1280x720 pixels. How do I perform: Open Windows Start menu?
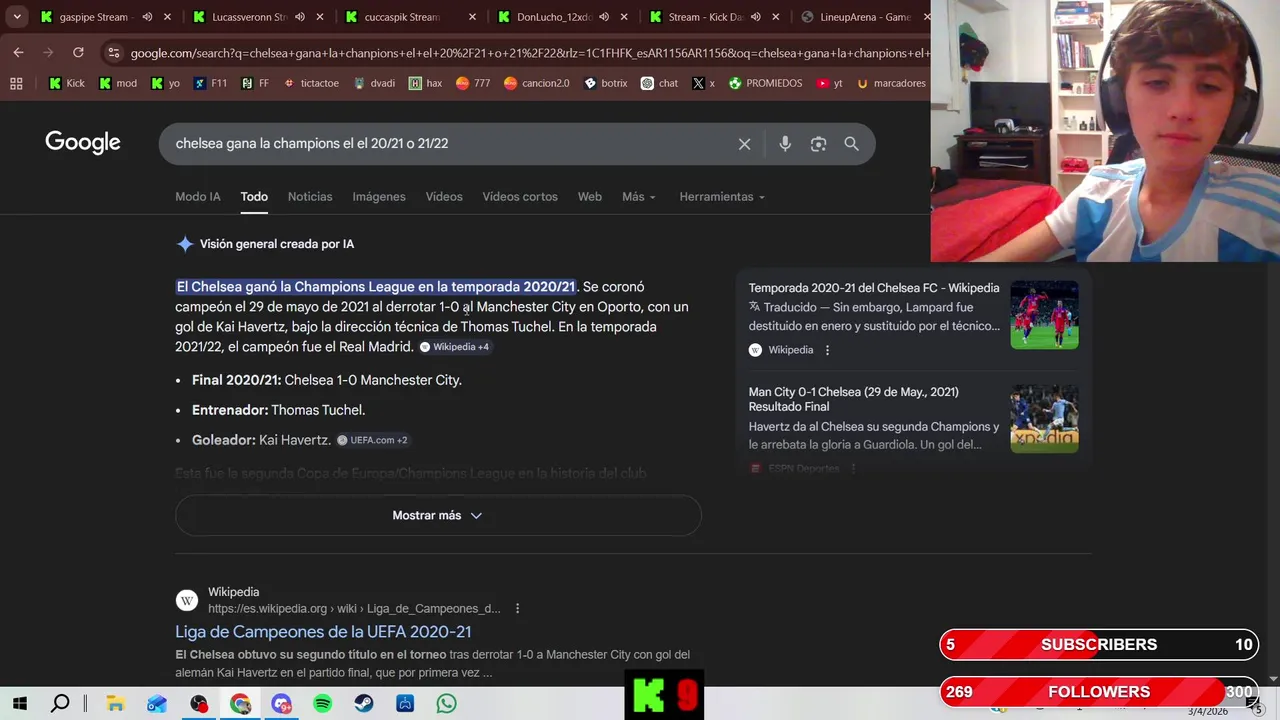pos(19,704)
